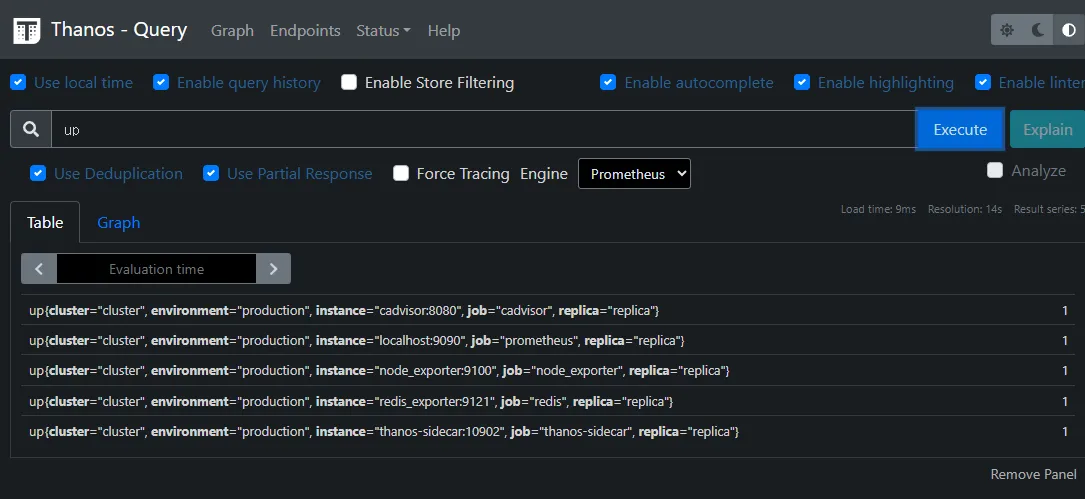Go to previous evaluation time arrow
Viewport: 1085px width, 499px height.
point(39,269)
